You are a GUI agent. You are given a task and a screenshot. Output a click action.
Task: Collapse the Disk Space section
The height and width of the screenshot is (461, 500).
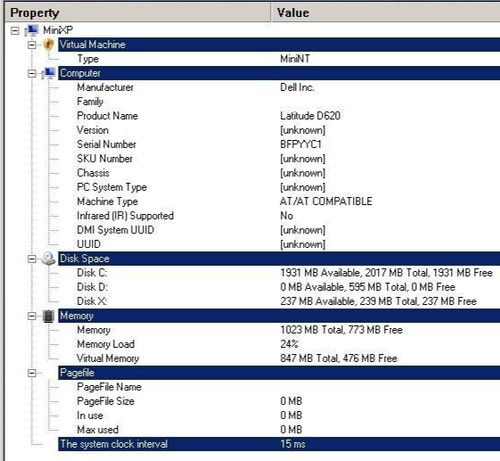coord(32,259)
